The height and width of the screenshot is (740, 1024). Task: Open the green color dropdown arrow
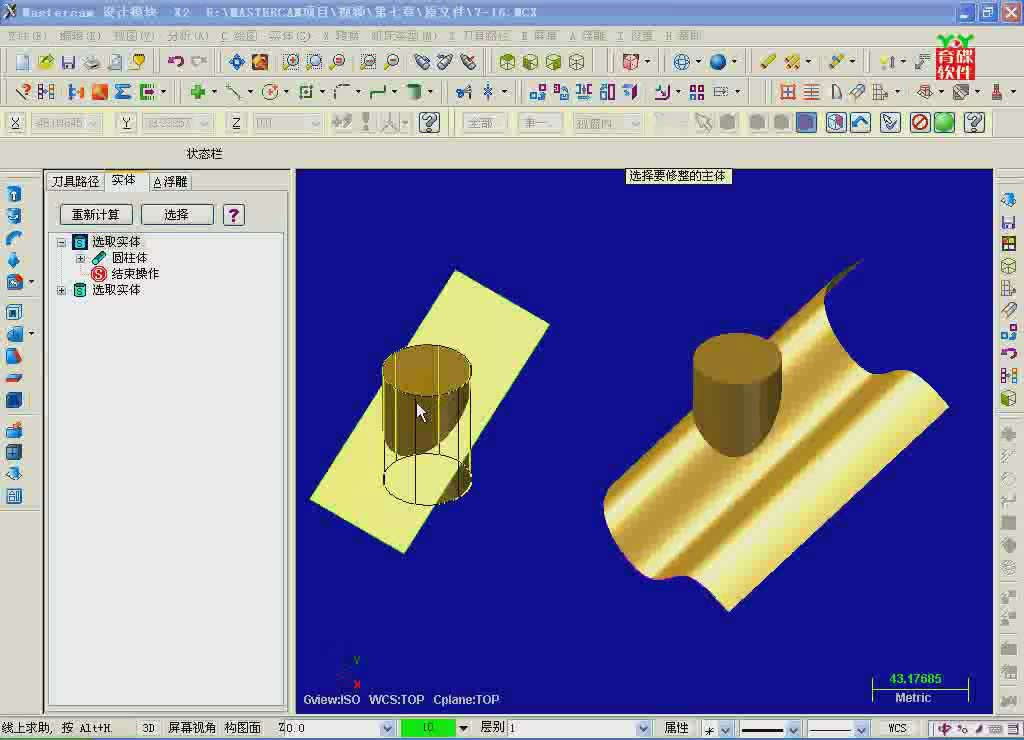463,728
